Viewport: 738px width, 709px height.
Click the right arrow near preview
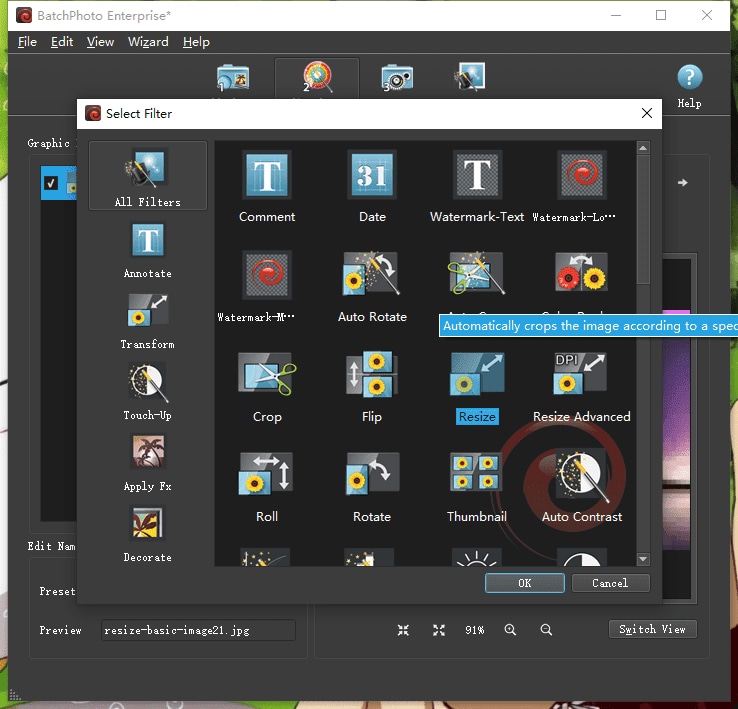tap(682, 183)
